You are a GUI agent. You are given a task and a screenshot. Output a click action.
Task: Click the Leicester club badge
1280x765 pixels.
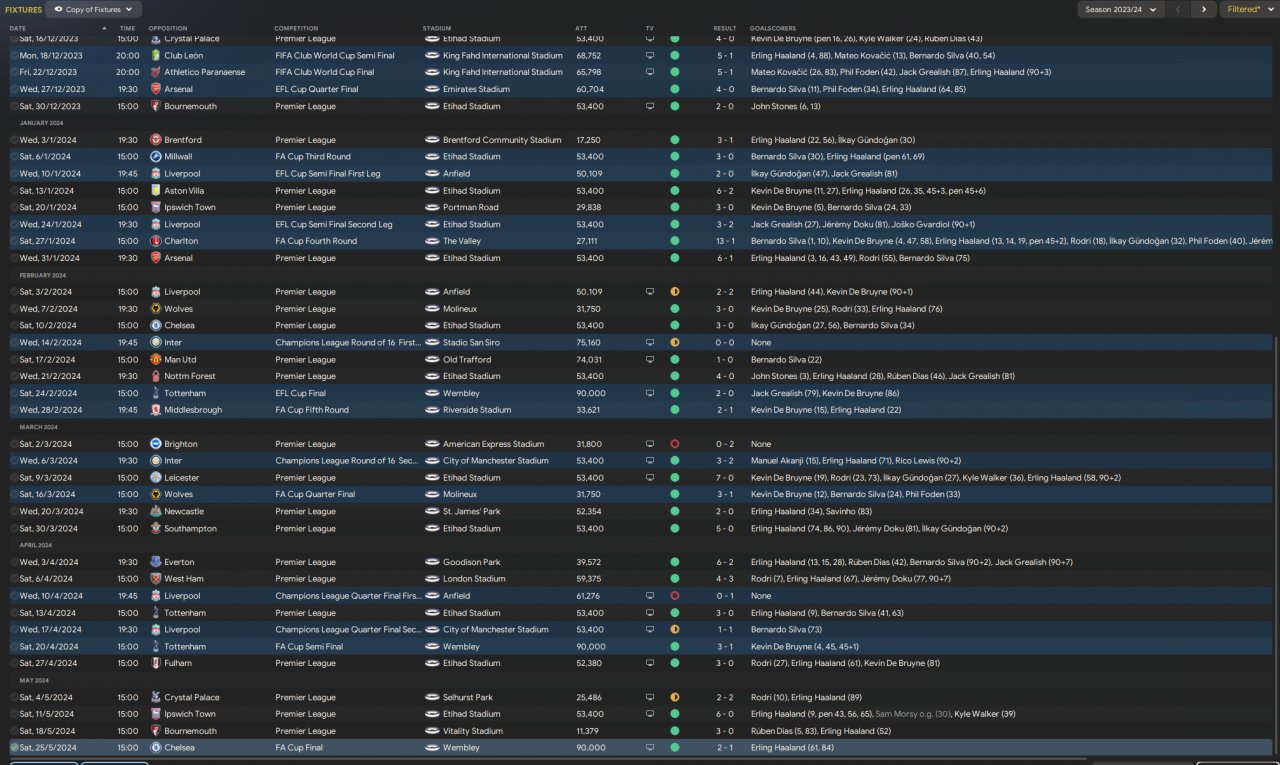click(155, 478)
